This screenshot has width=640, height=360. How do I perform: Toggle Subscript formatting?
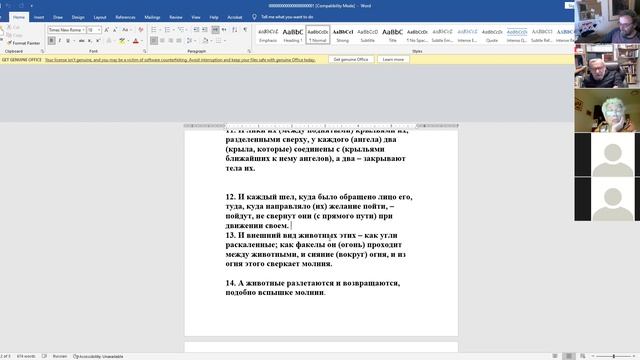[89, 40]
